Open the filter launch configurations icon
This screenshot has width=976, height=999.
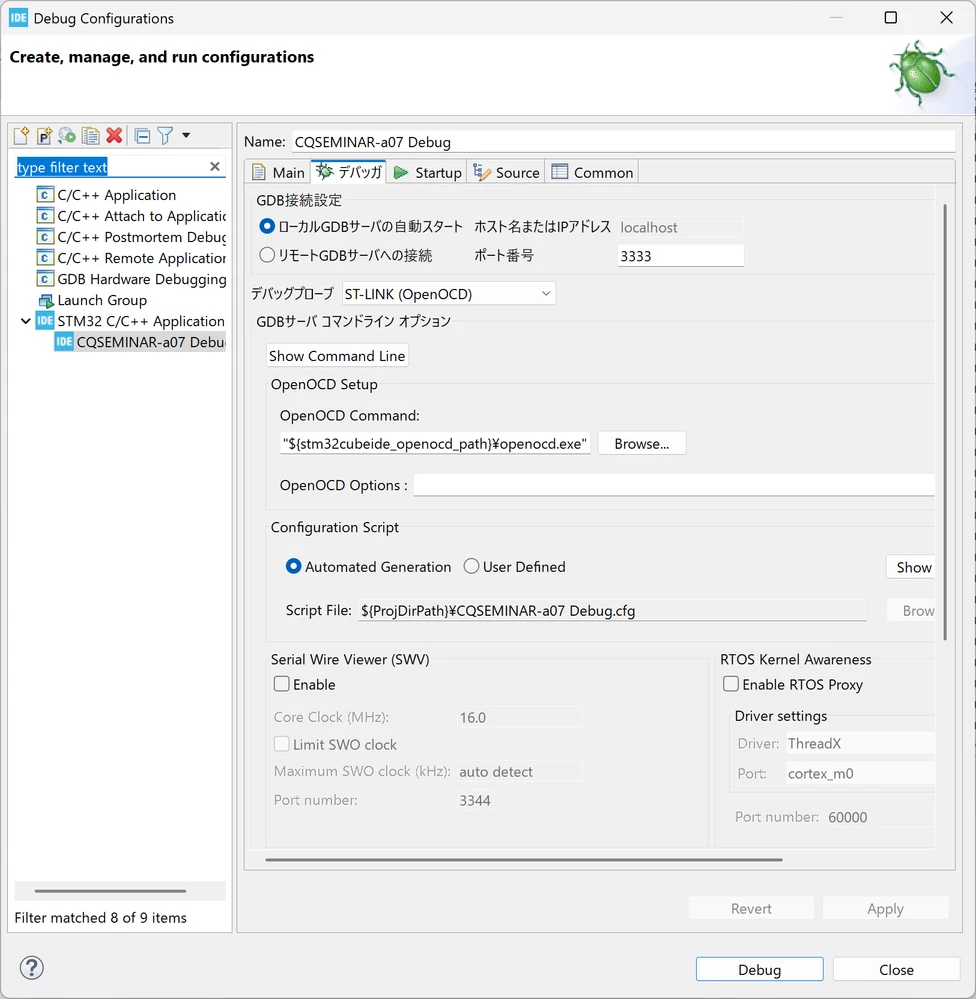click(165, 135)
